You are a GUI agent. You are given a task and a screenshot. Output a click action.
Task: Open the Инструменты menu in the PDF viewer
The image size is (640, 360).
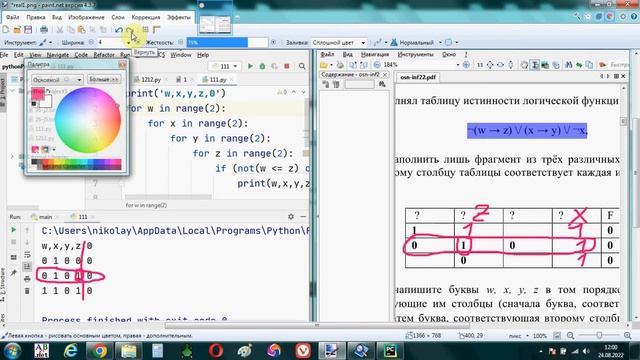(x=415, y=54)
